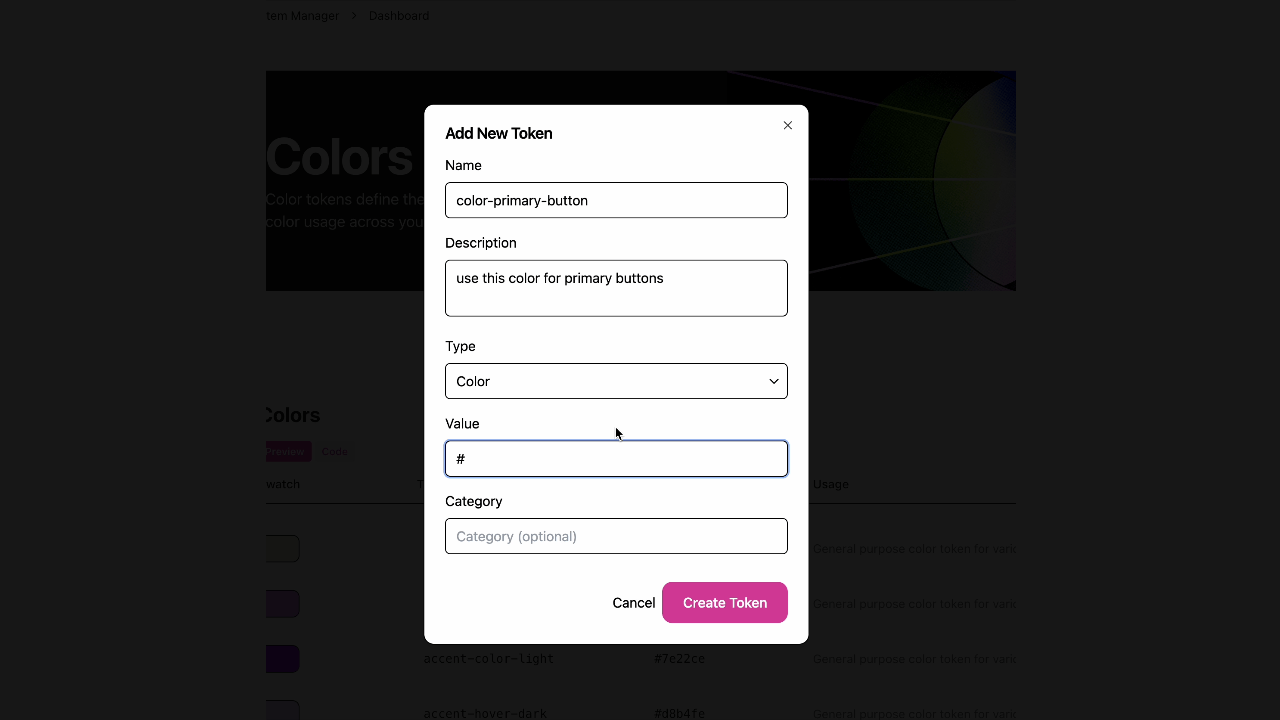
Task: Switch to the Preview tab
Action: point(287,452)
